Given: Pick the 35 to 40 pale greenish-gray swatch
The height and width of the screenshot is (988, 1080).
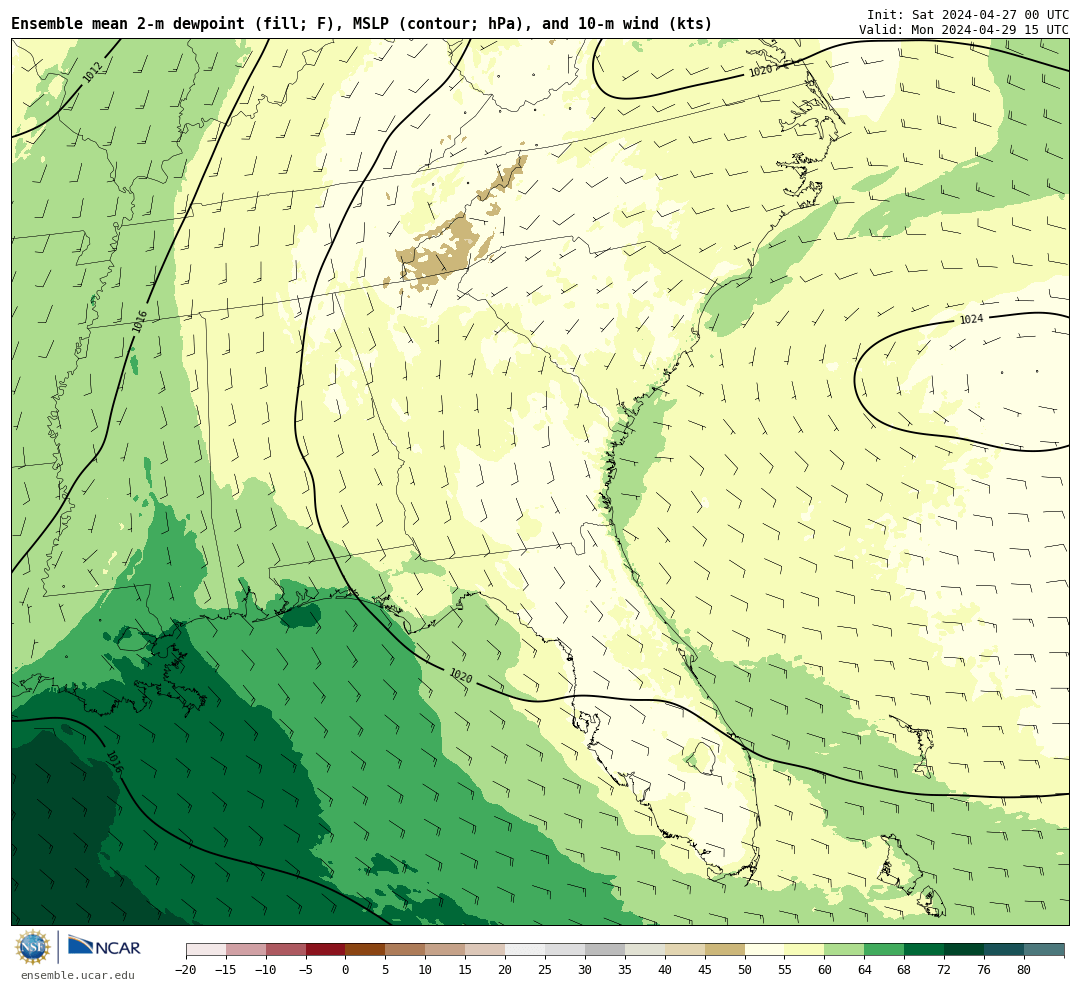Looking at the screenshot, I should pyautogui.click(x=645, y=949).
